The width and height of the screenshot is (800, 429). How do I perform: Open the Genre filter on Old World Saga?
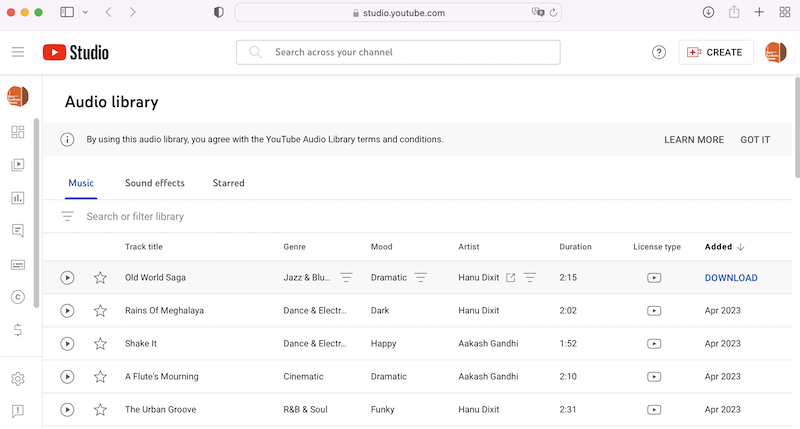(346, 278)
